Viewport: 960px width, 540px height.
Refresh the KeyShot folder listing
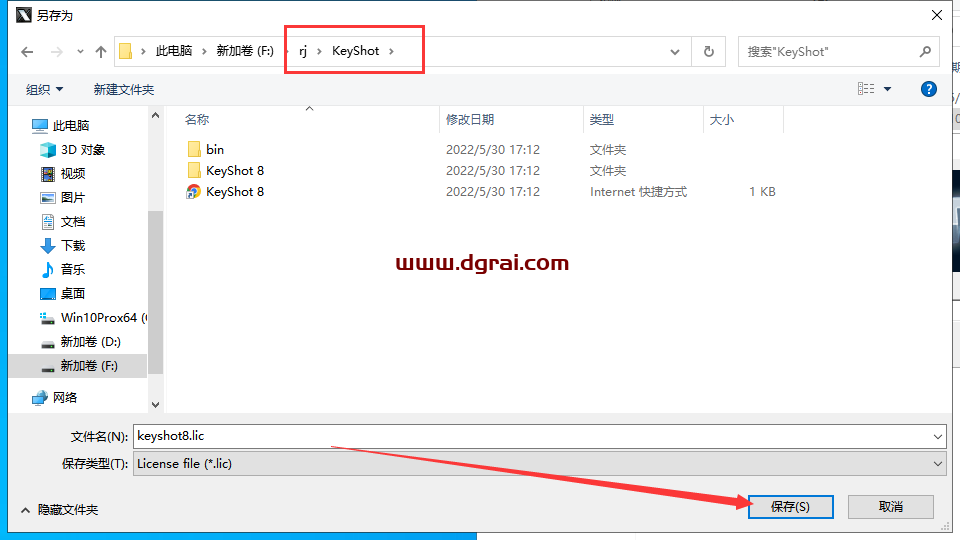point(709,51)
